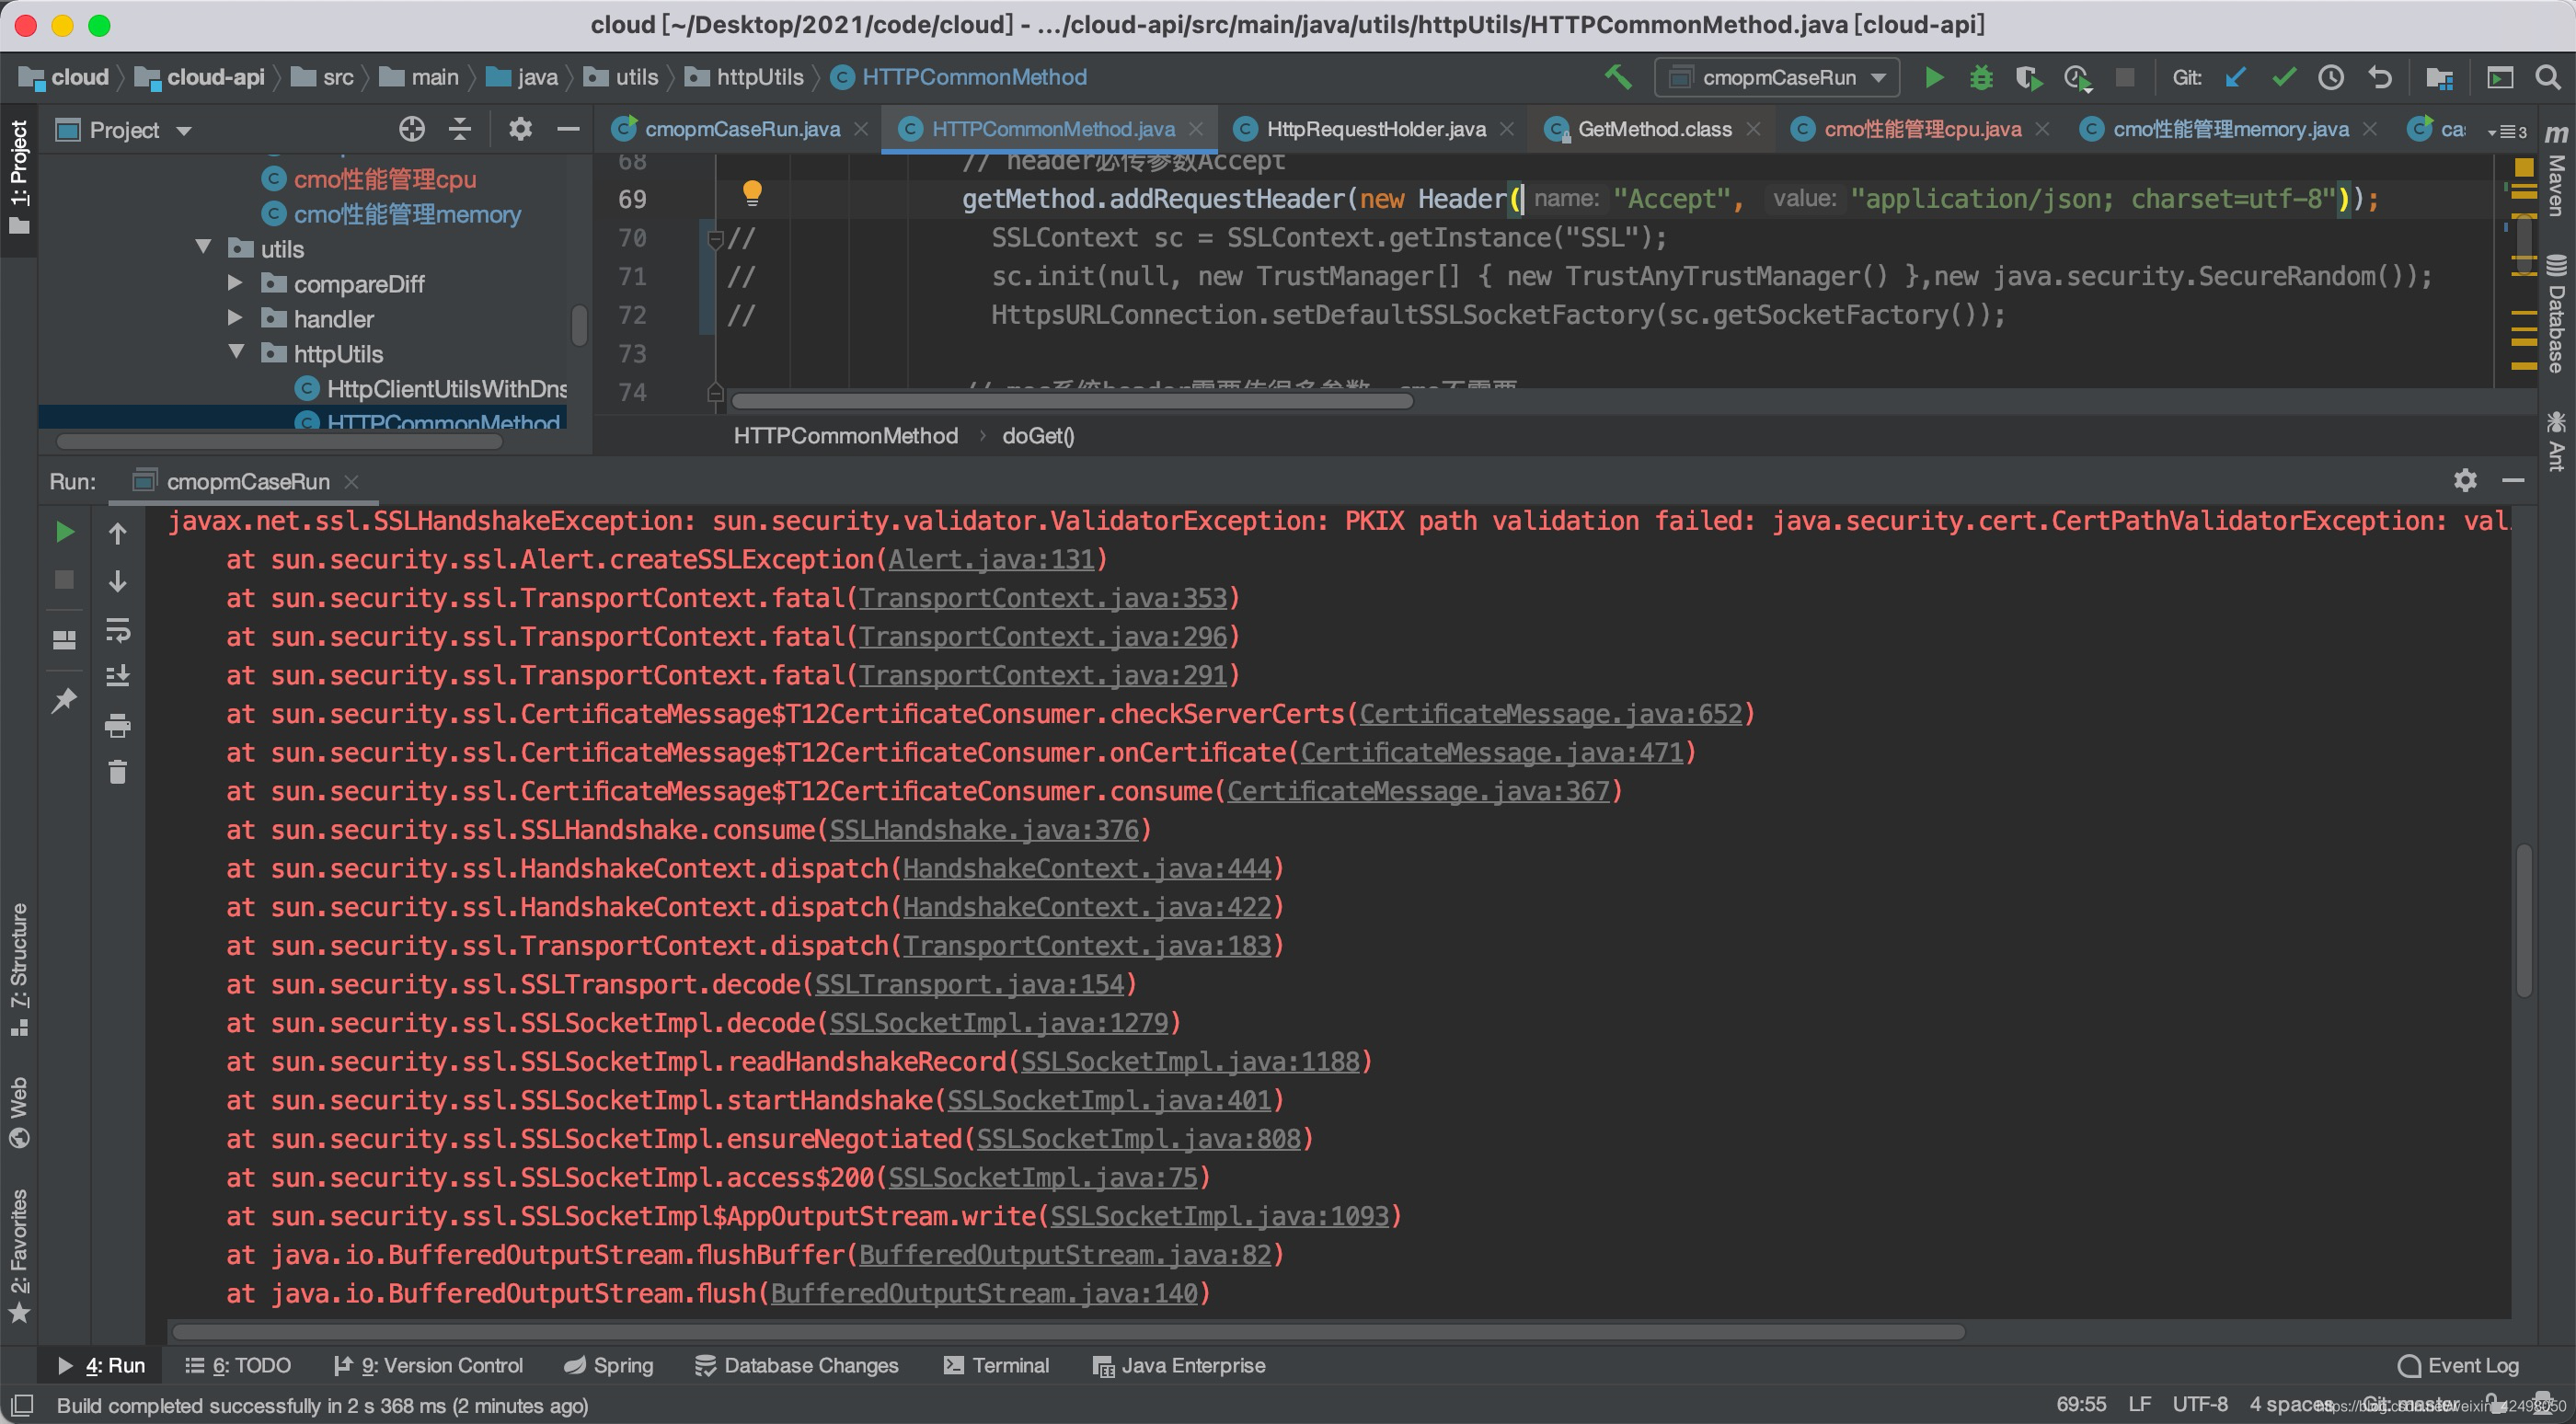Collapse the utils folder in project tree

[x=204, y=247]
